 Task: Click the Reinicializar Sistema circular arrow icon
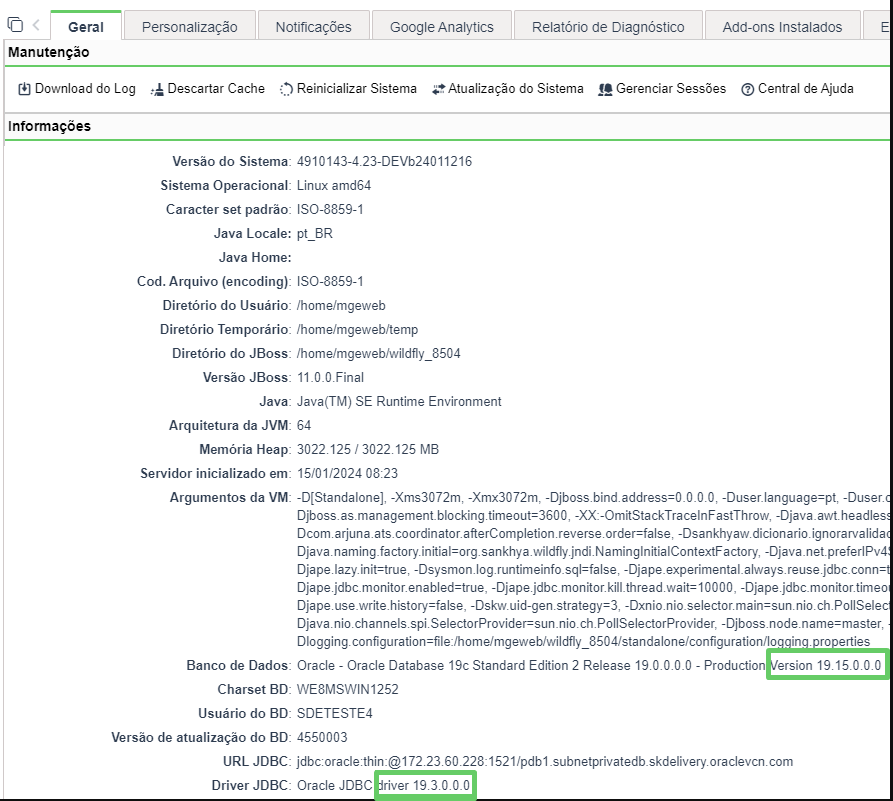[286, 89]
